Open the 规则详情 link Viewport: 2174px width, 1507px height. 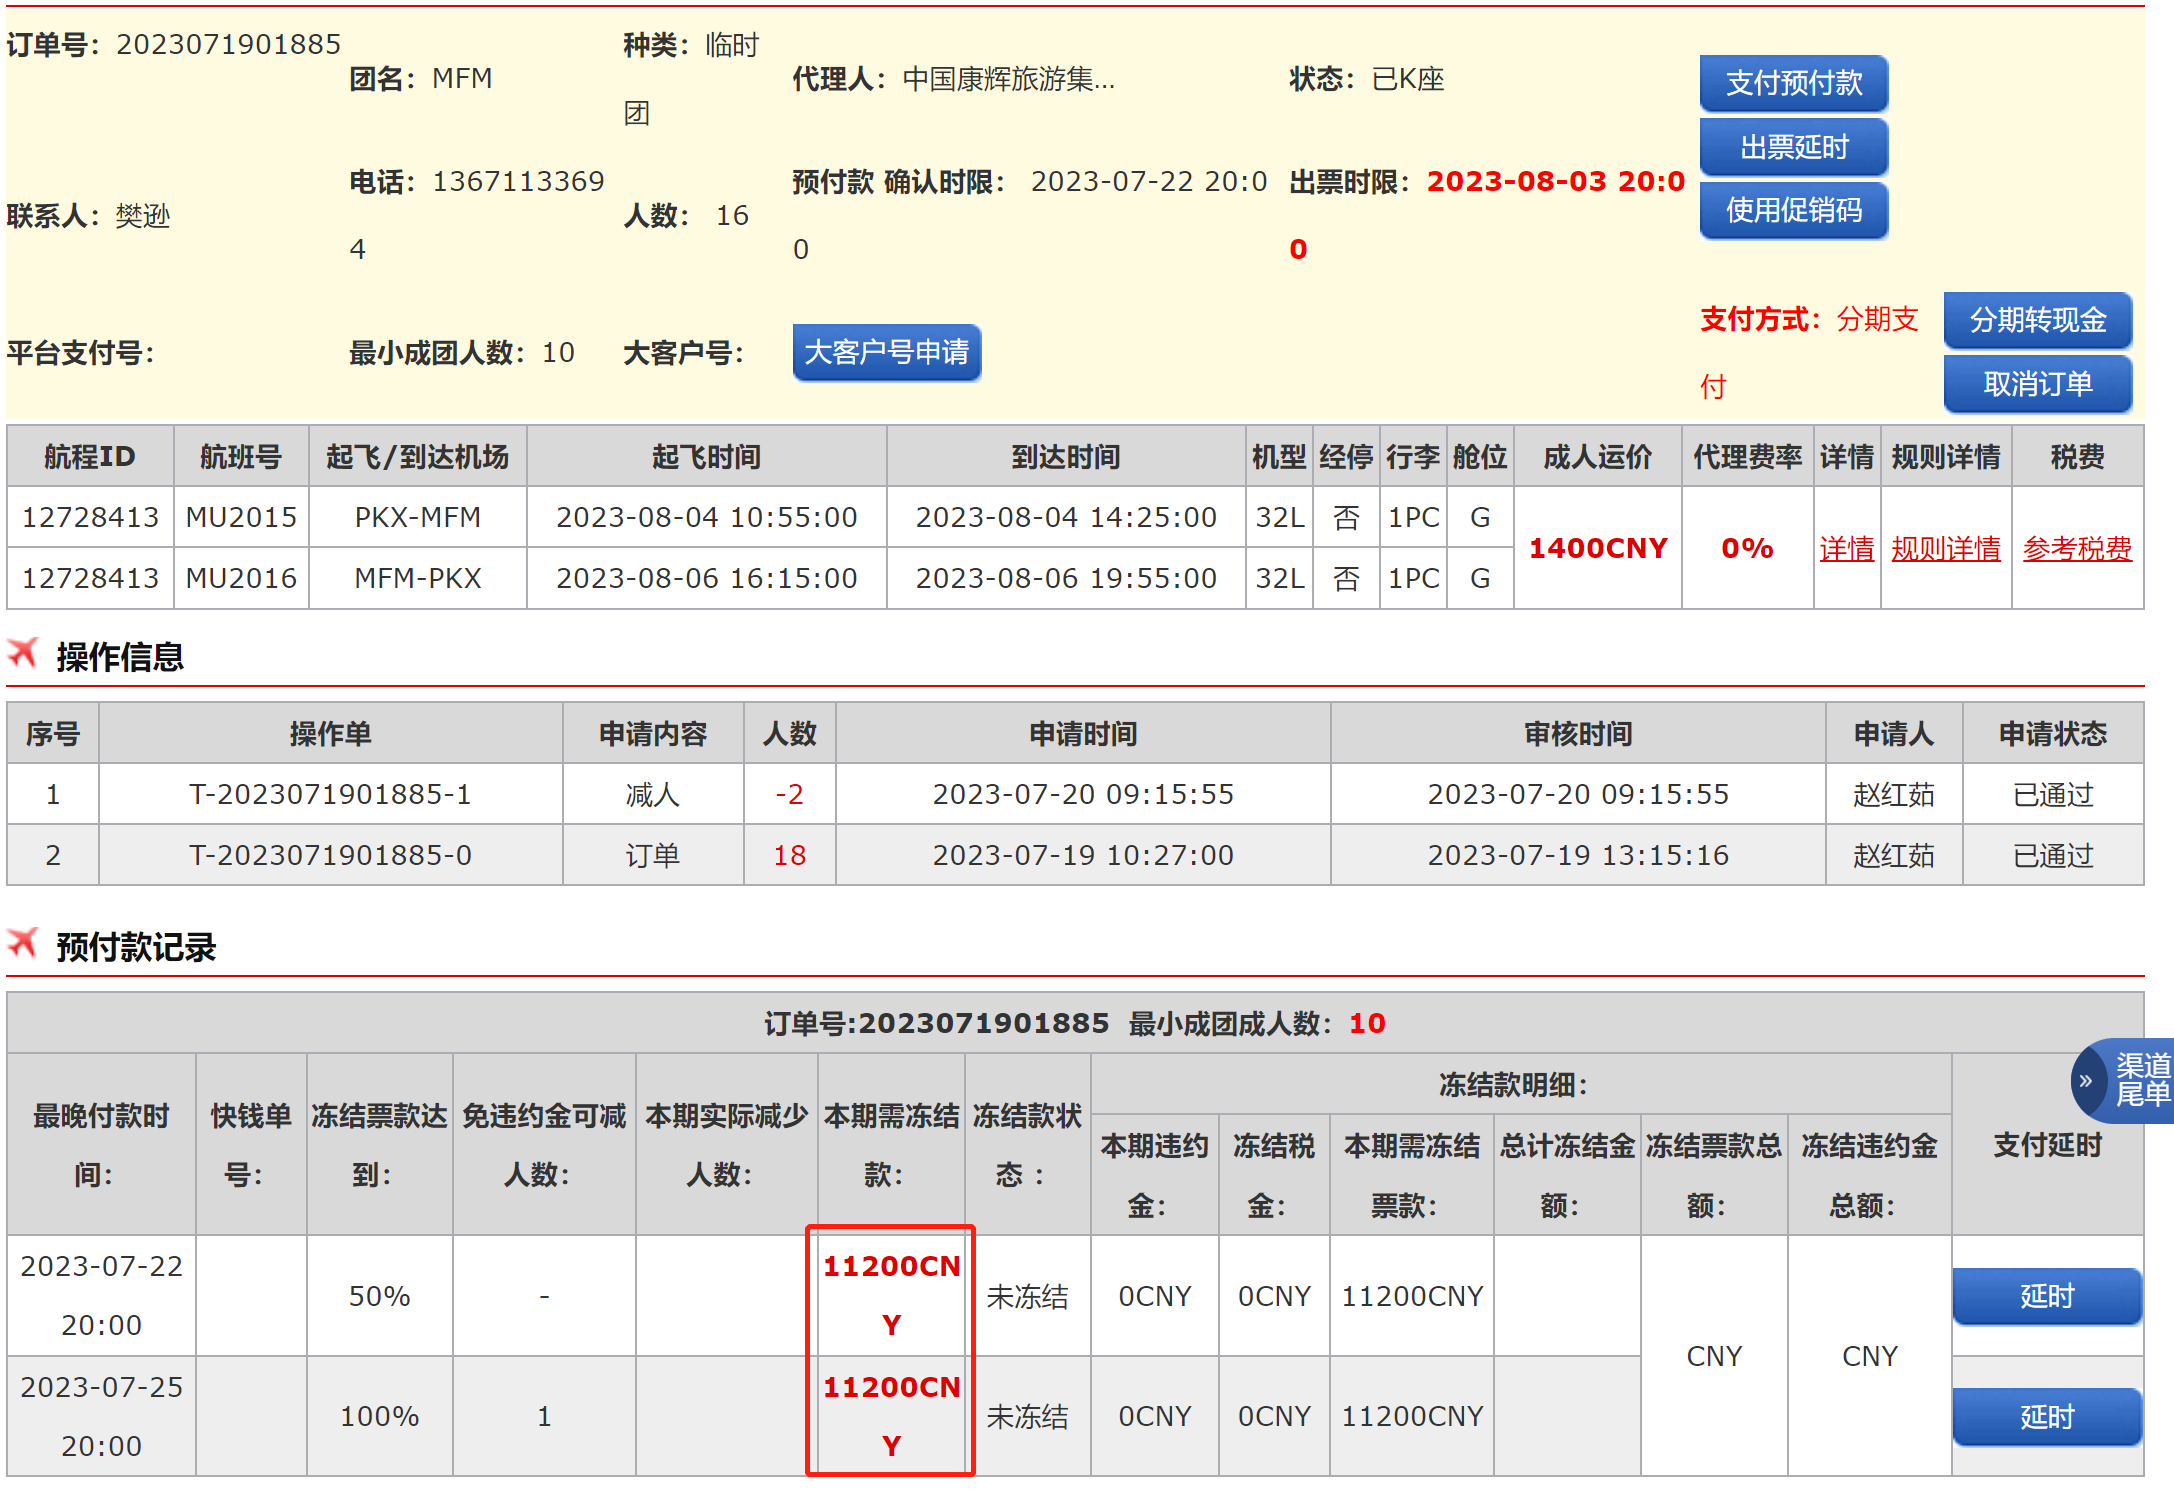point(1945,548)
